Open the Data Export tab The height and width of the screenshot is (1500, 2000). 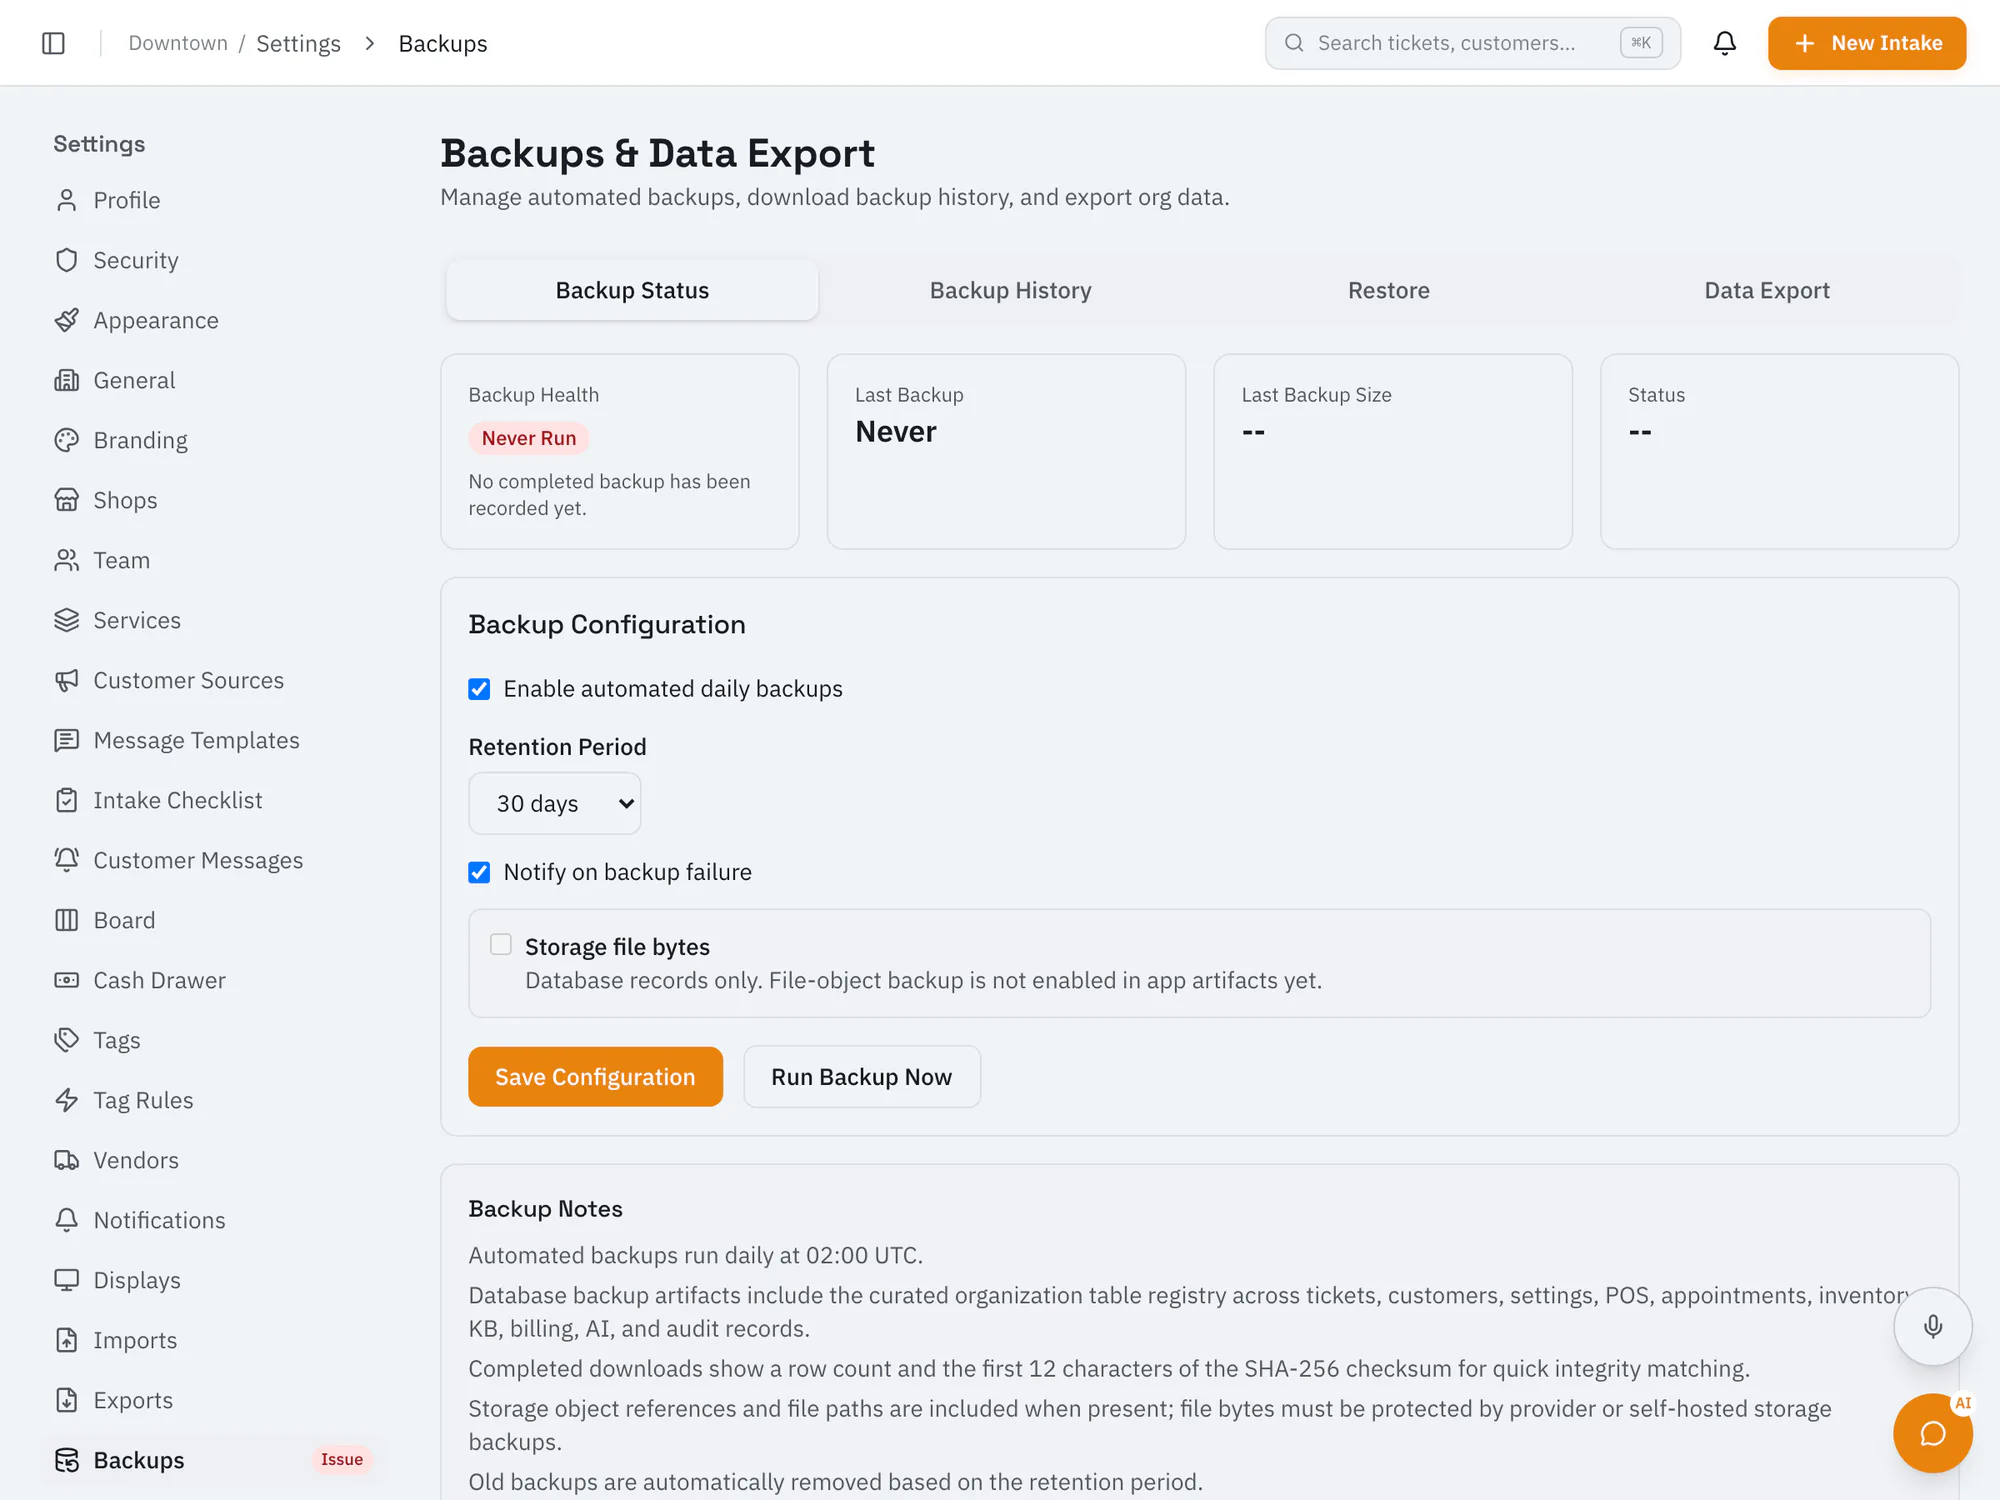point(1767,290)
